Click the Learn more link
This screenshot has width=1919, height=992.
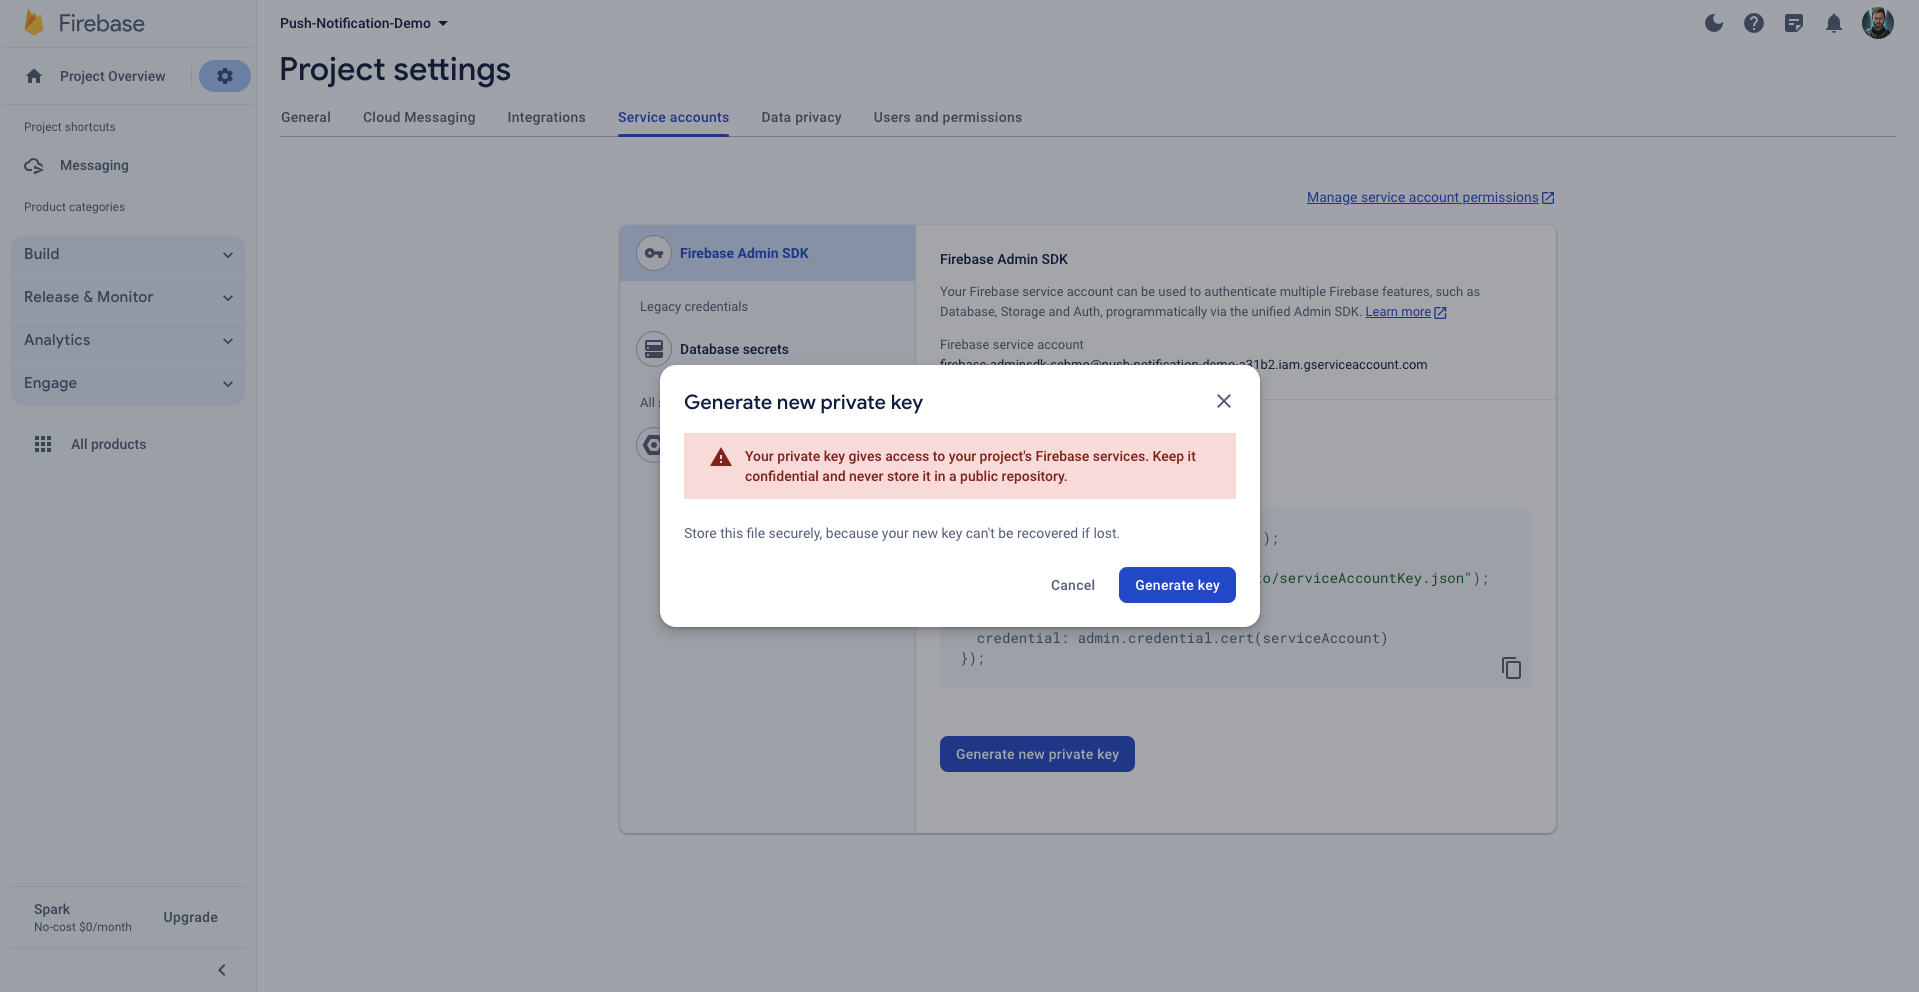1398,312
